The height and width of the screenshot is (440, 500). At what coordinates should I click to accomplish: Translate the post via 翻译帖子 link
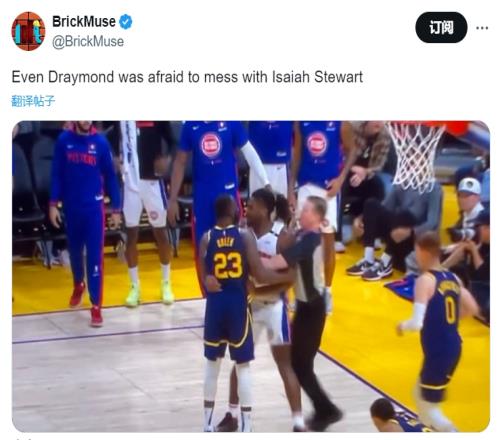[33, 101]
